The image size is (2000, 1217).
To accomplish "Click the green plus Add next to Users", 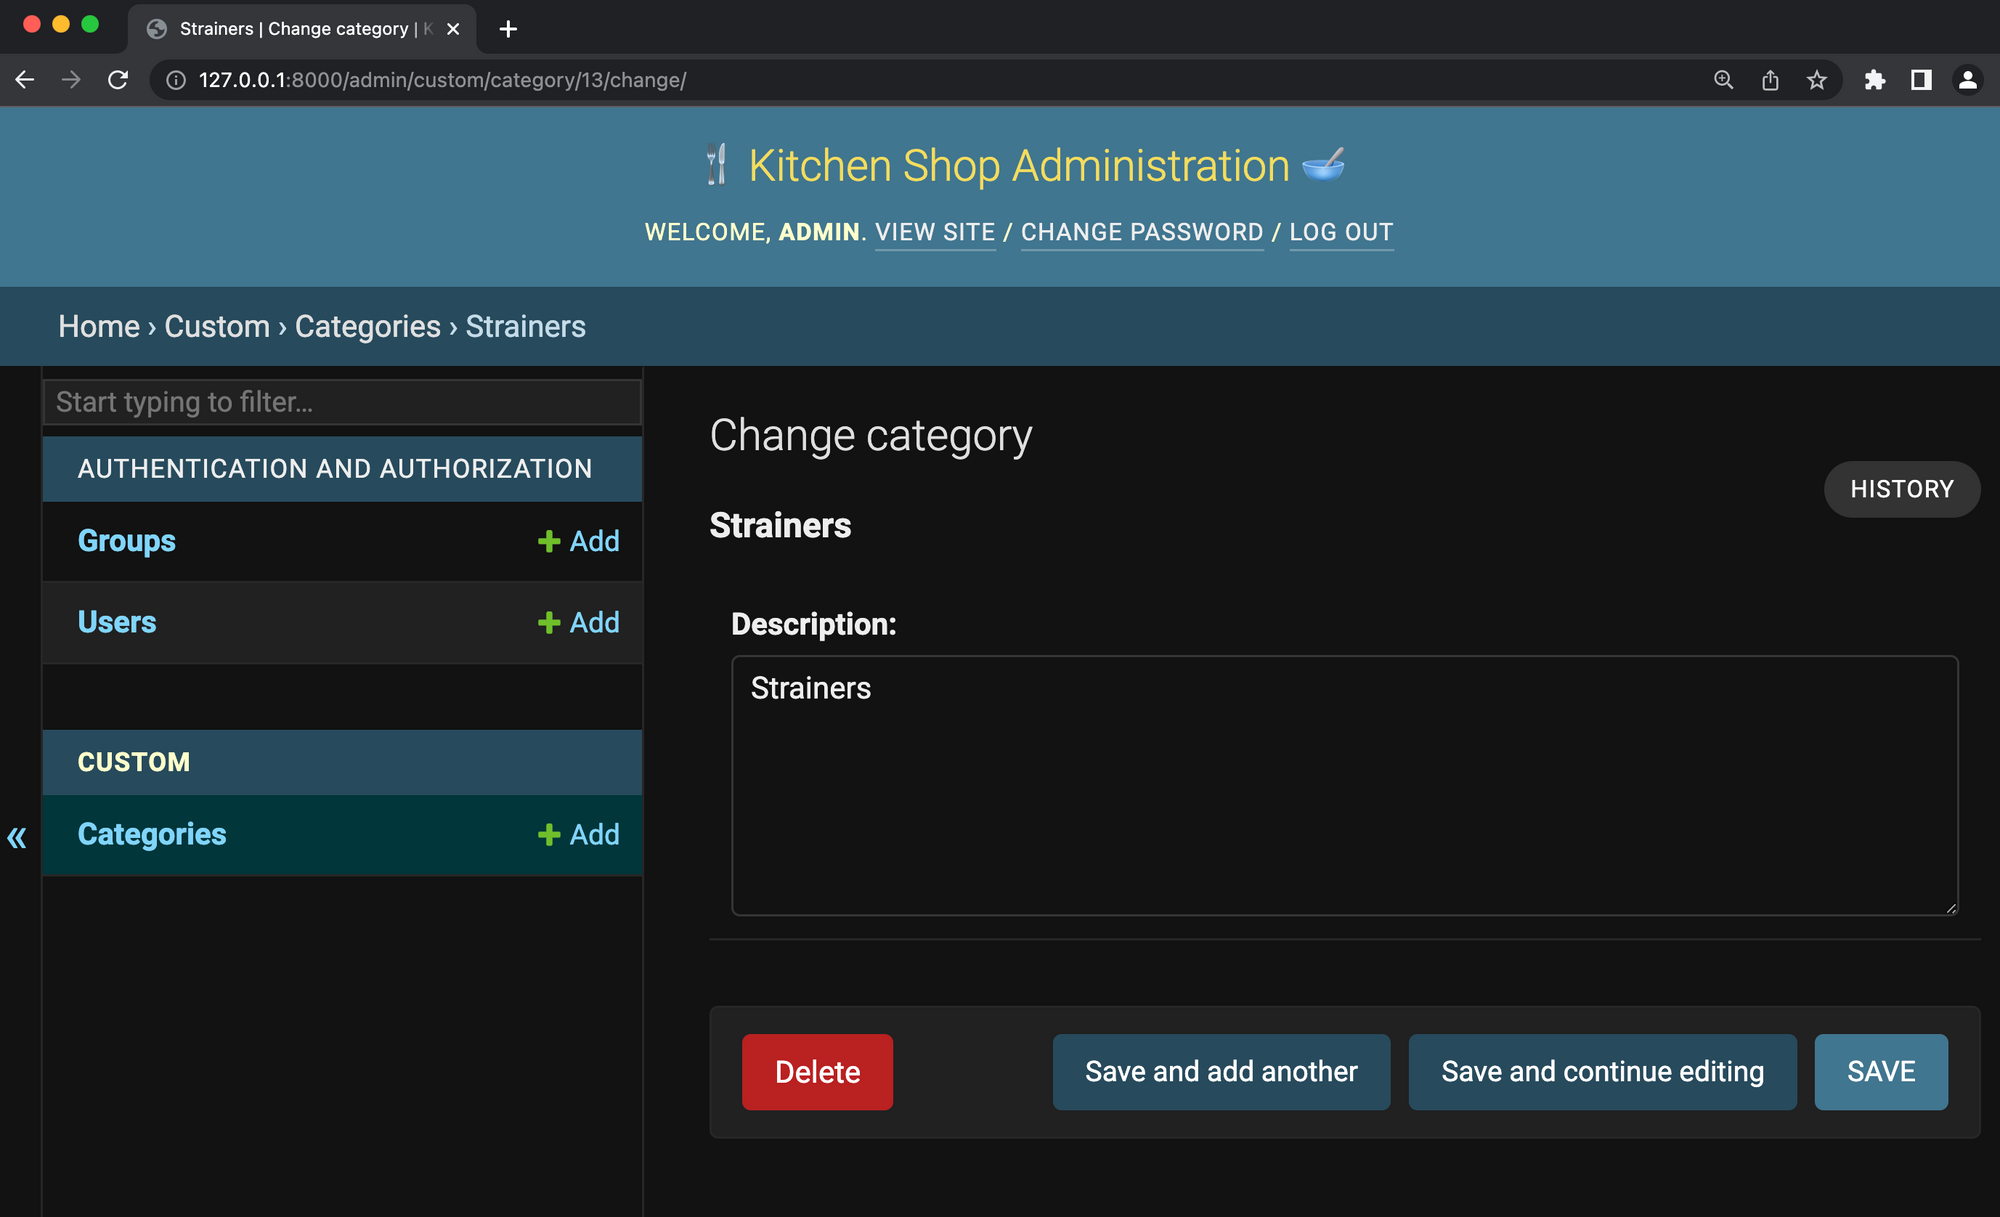I will pyautogui.click(x=578, y=622).
